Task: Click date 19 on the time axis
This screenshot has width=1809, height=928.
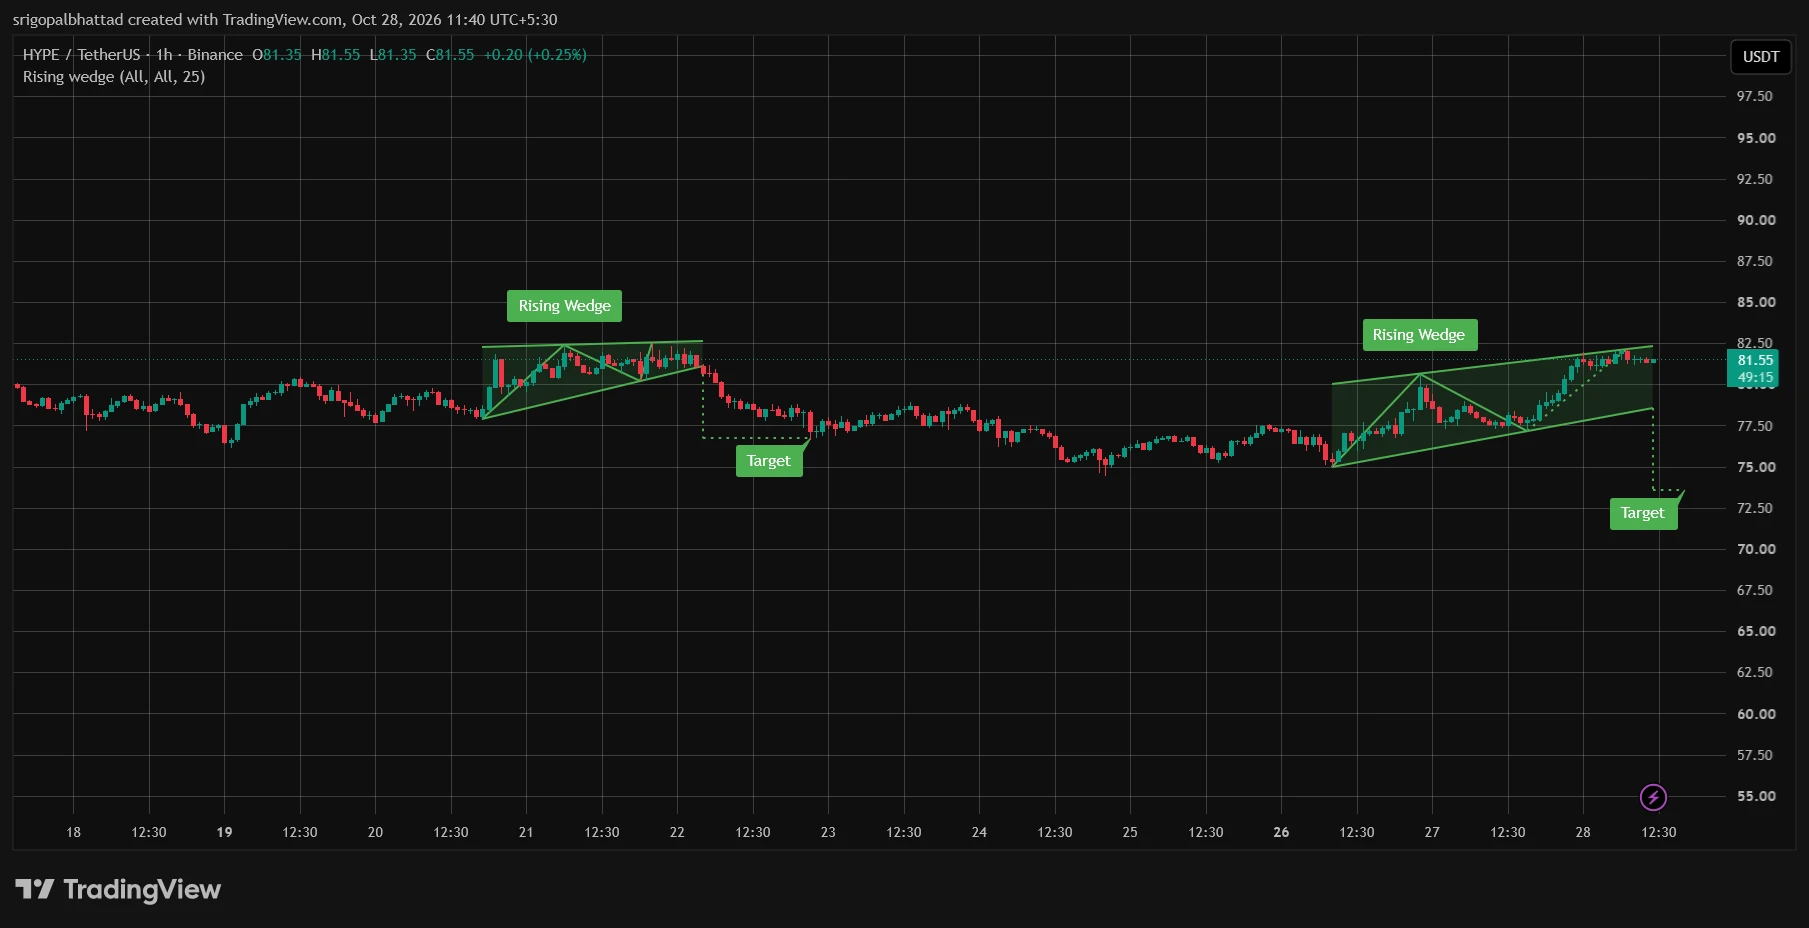Action: (224, 832)
